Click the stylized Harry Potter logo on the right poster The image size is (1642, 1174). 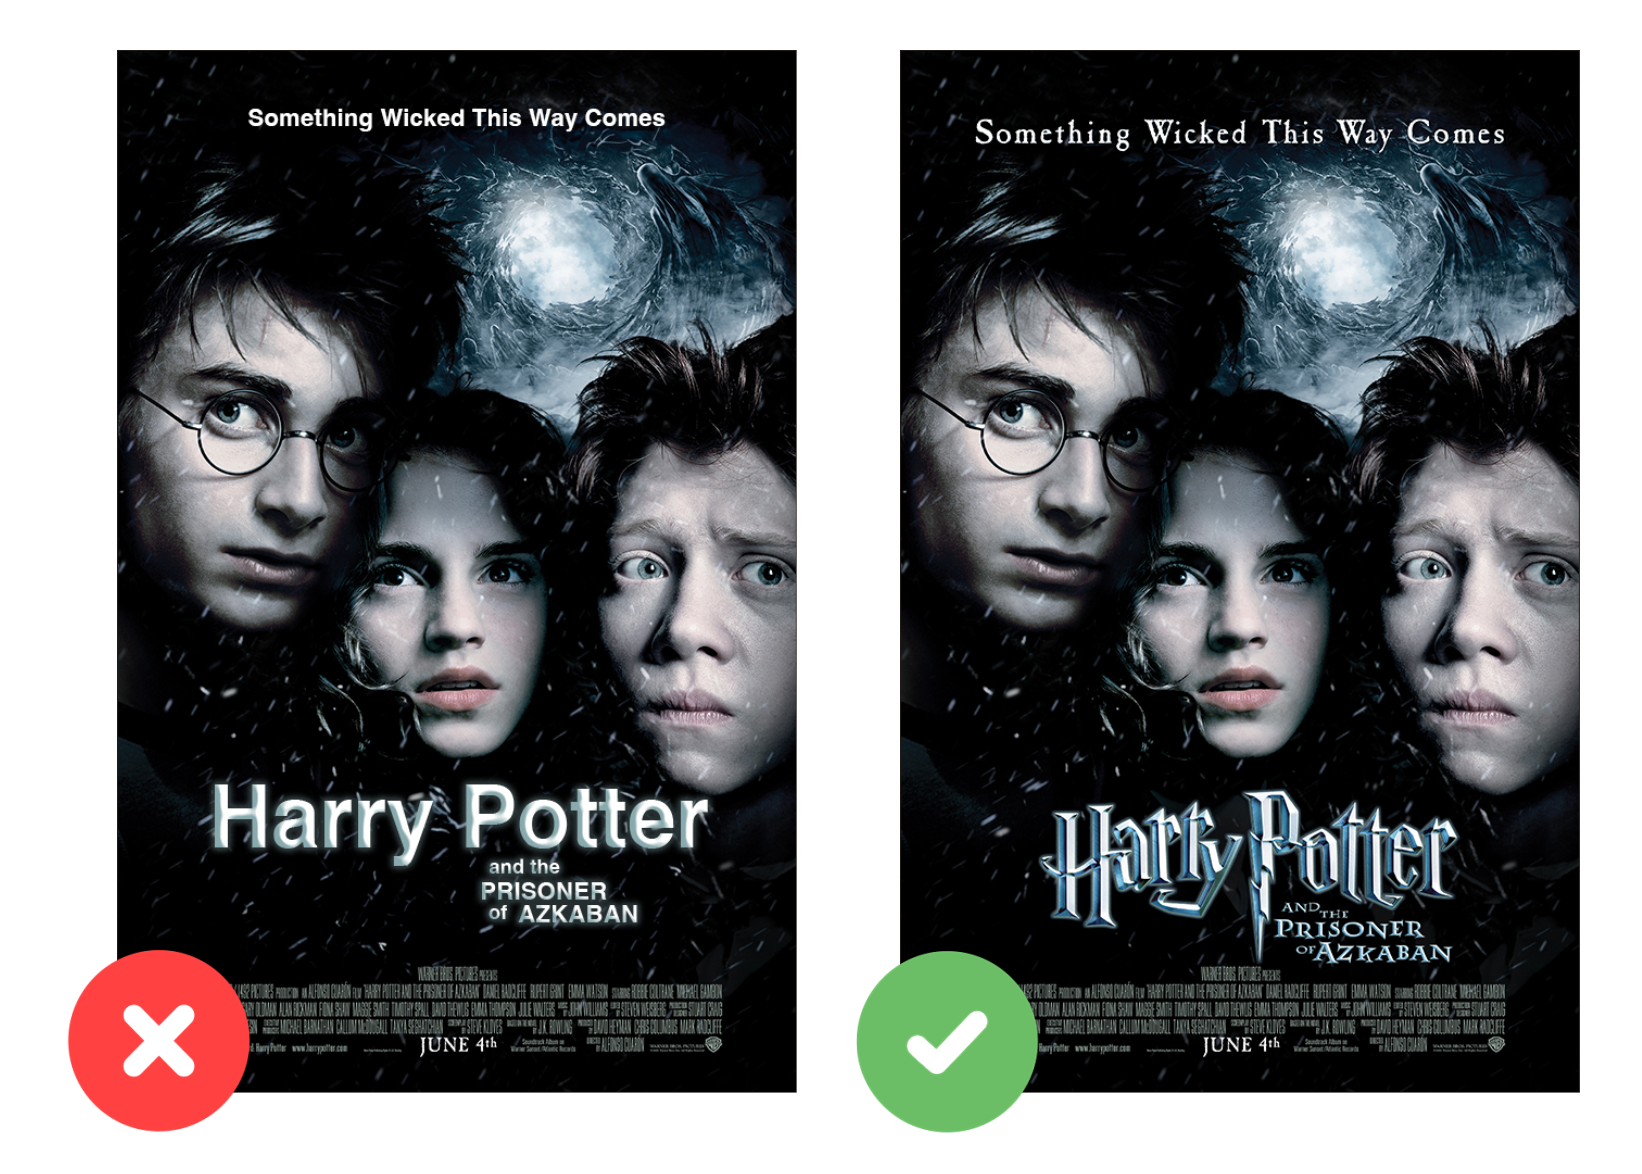click(x=1250, y=858)
